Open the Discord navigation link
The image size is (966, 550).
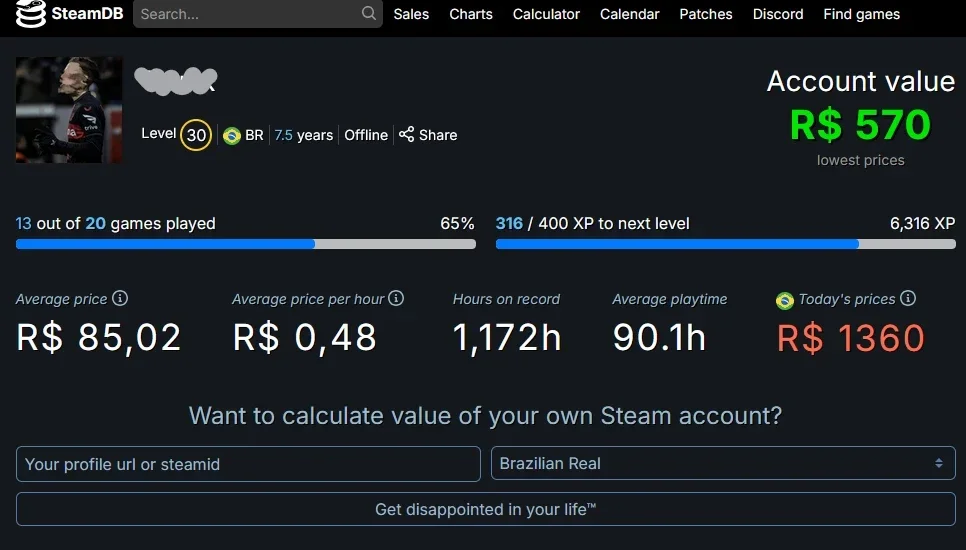778,14
